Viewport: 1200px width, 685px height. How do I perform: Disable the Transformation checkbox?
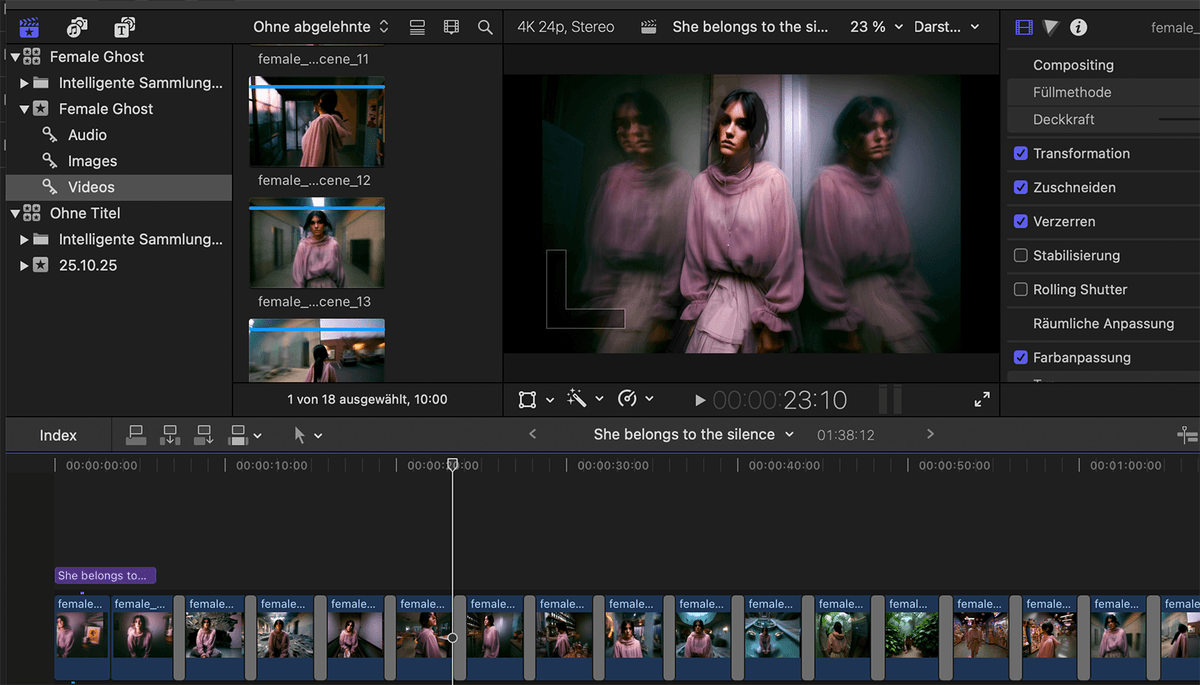[1020, 154]
